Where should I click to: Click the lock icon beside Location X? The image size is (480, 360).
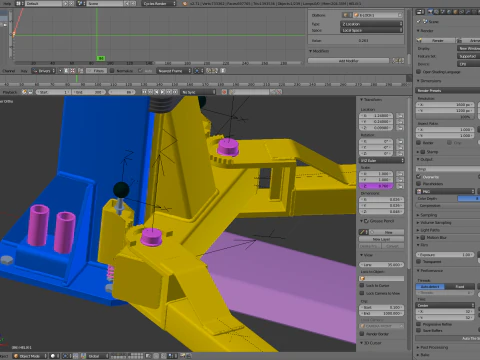[400, 116]
